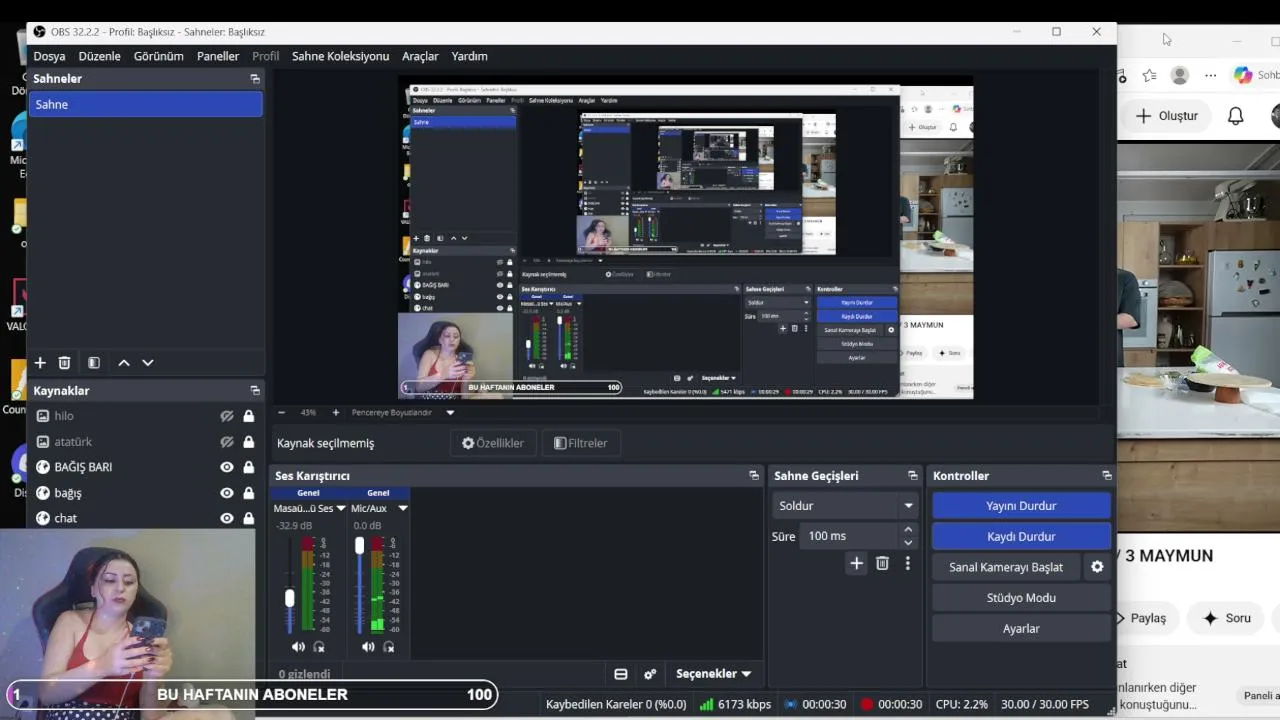Viewport: 1280px width, 720px height.
Task: Enable Stüdyo Modu
Action: pos(1021,598)
